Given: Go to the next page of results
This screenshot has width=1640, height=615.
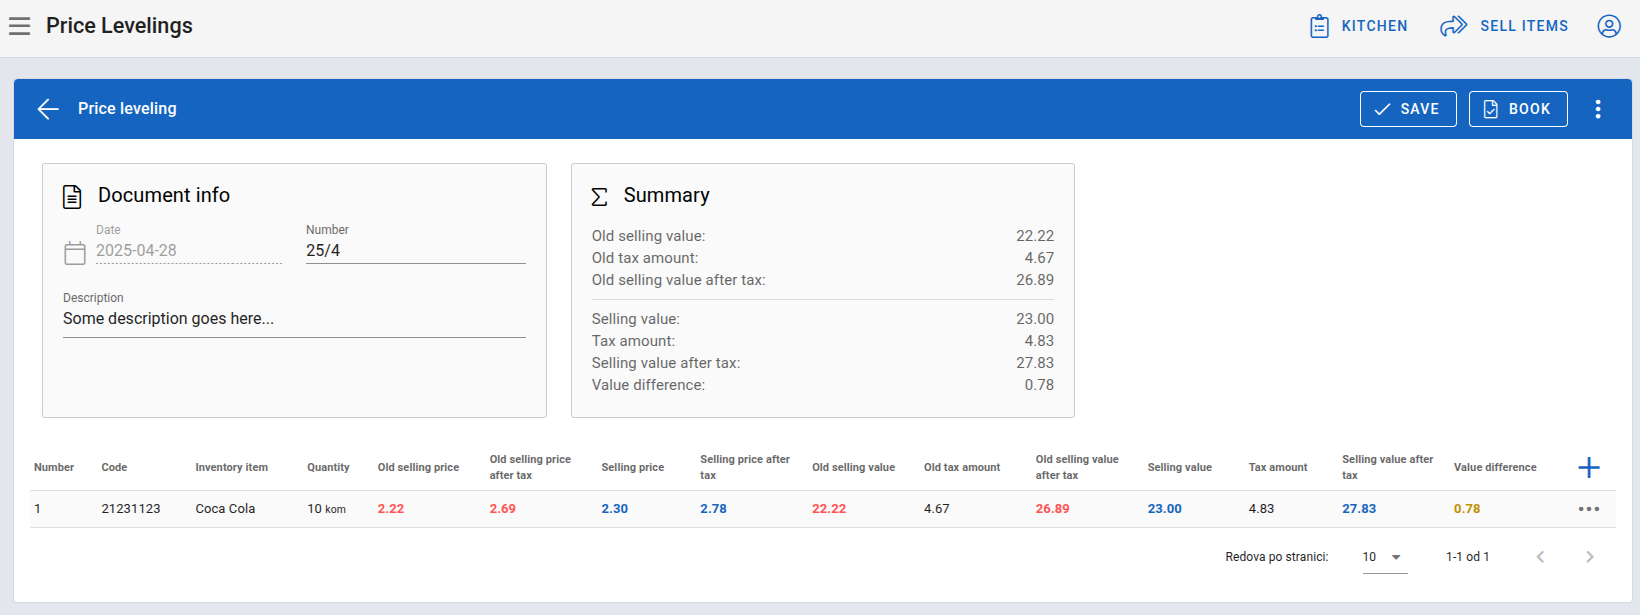Looking at the screenshot, I should [1590, 557].
